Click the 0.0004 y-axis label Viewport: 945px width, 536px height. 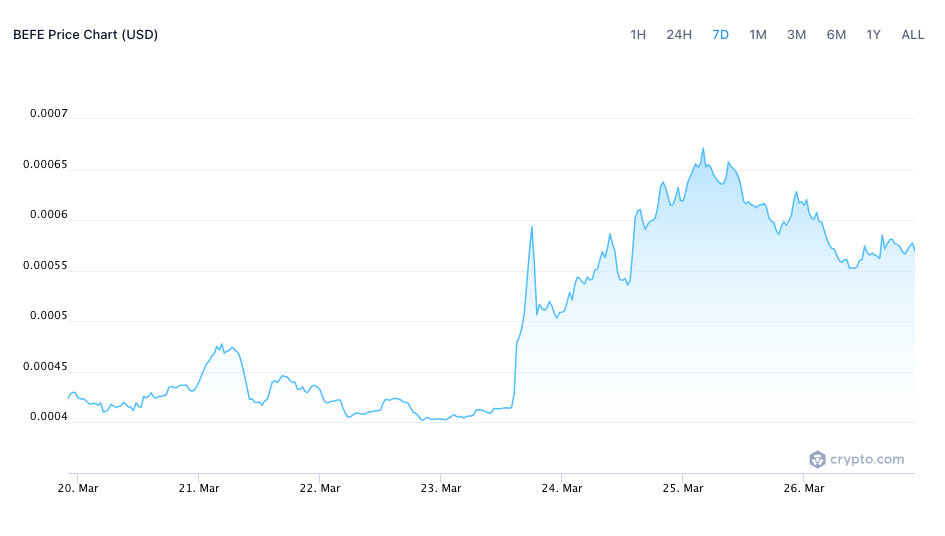49,417
